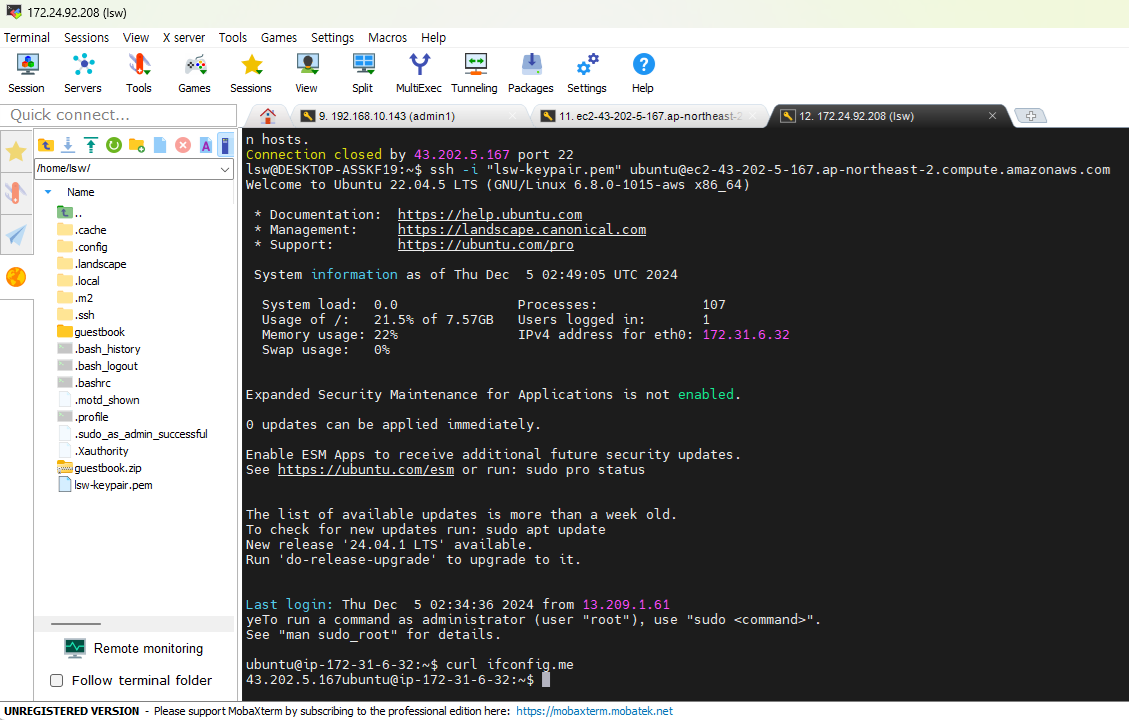Select the '..' parent folder entry
Viewport: 1129px width, 720px height.
[70, 213]
